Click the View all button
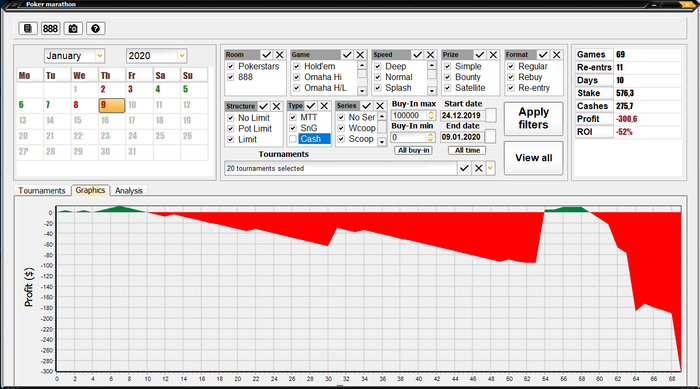700x389 pixels. click(x=533, y=158)
